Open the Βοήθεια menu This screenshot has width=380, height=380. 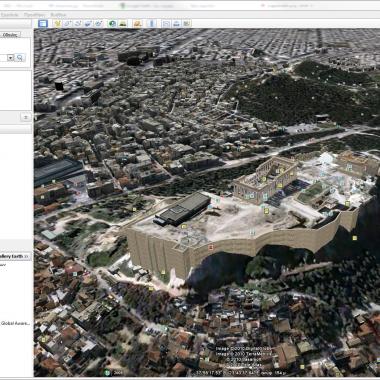[58, 15]
